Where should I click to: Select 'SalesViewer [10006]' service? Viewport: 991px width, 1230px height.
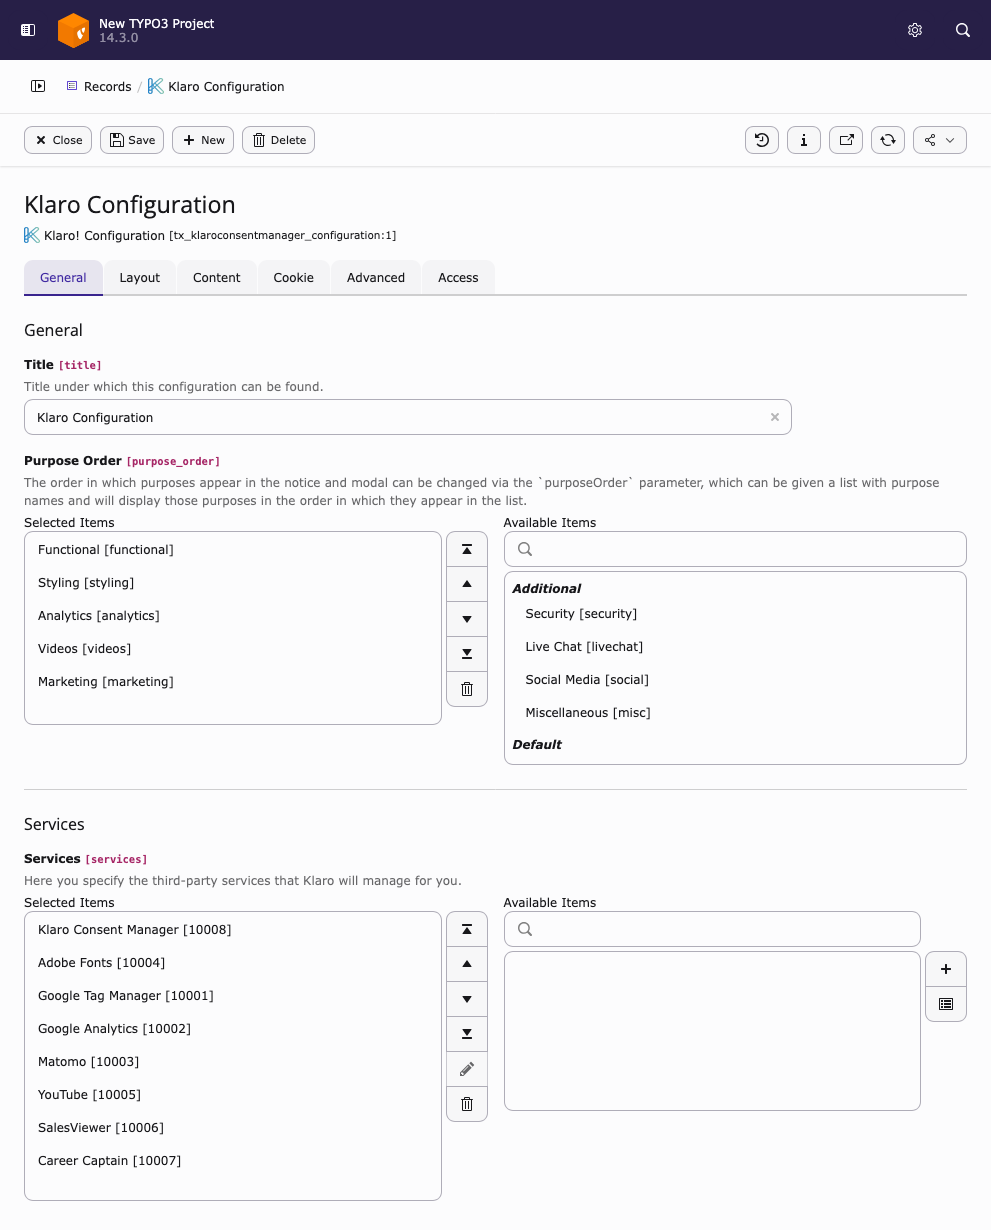coord(233,1127)
